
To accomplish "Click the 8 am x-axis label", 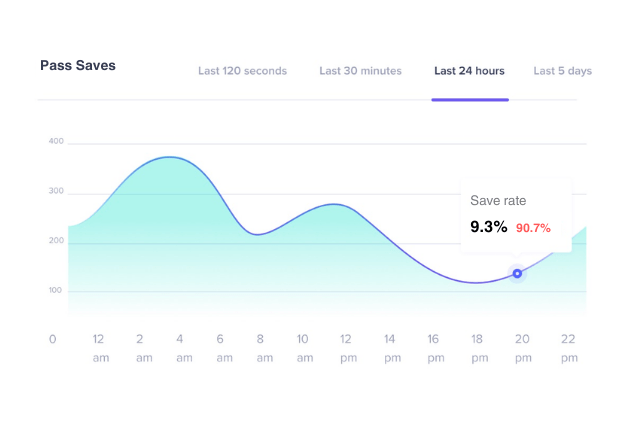I will pos(260,347).
